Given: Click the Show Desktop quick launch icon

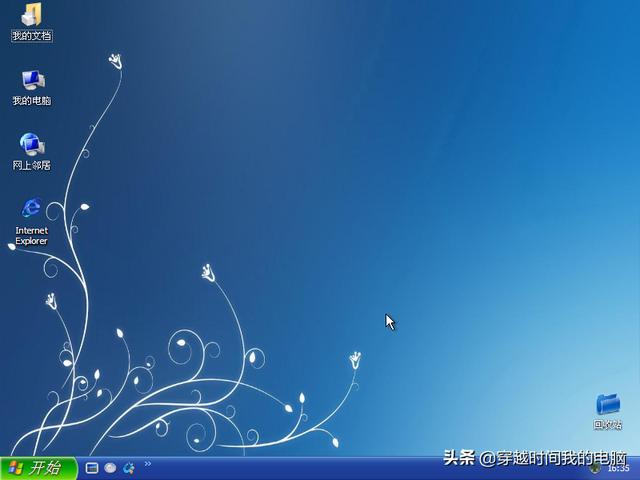Looking at the screenshot, I should tap(92, 468).
